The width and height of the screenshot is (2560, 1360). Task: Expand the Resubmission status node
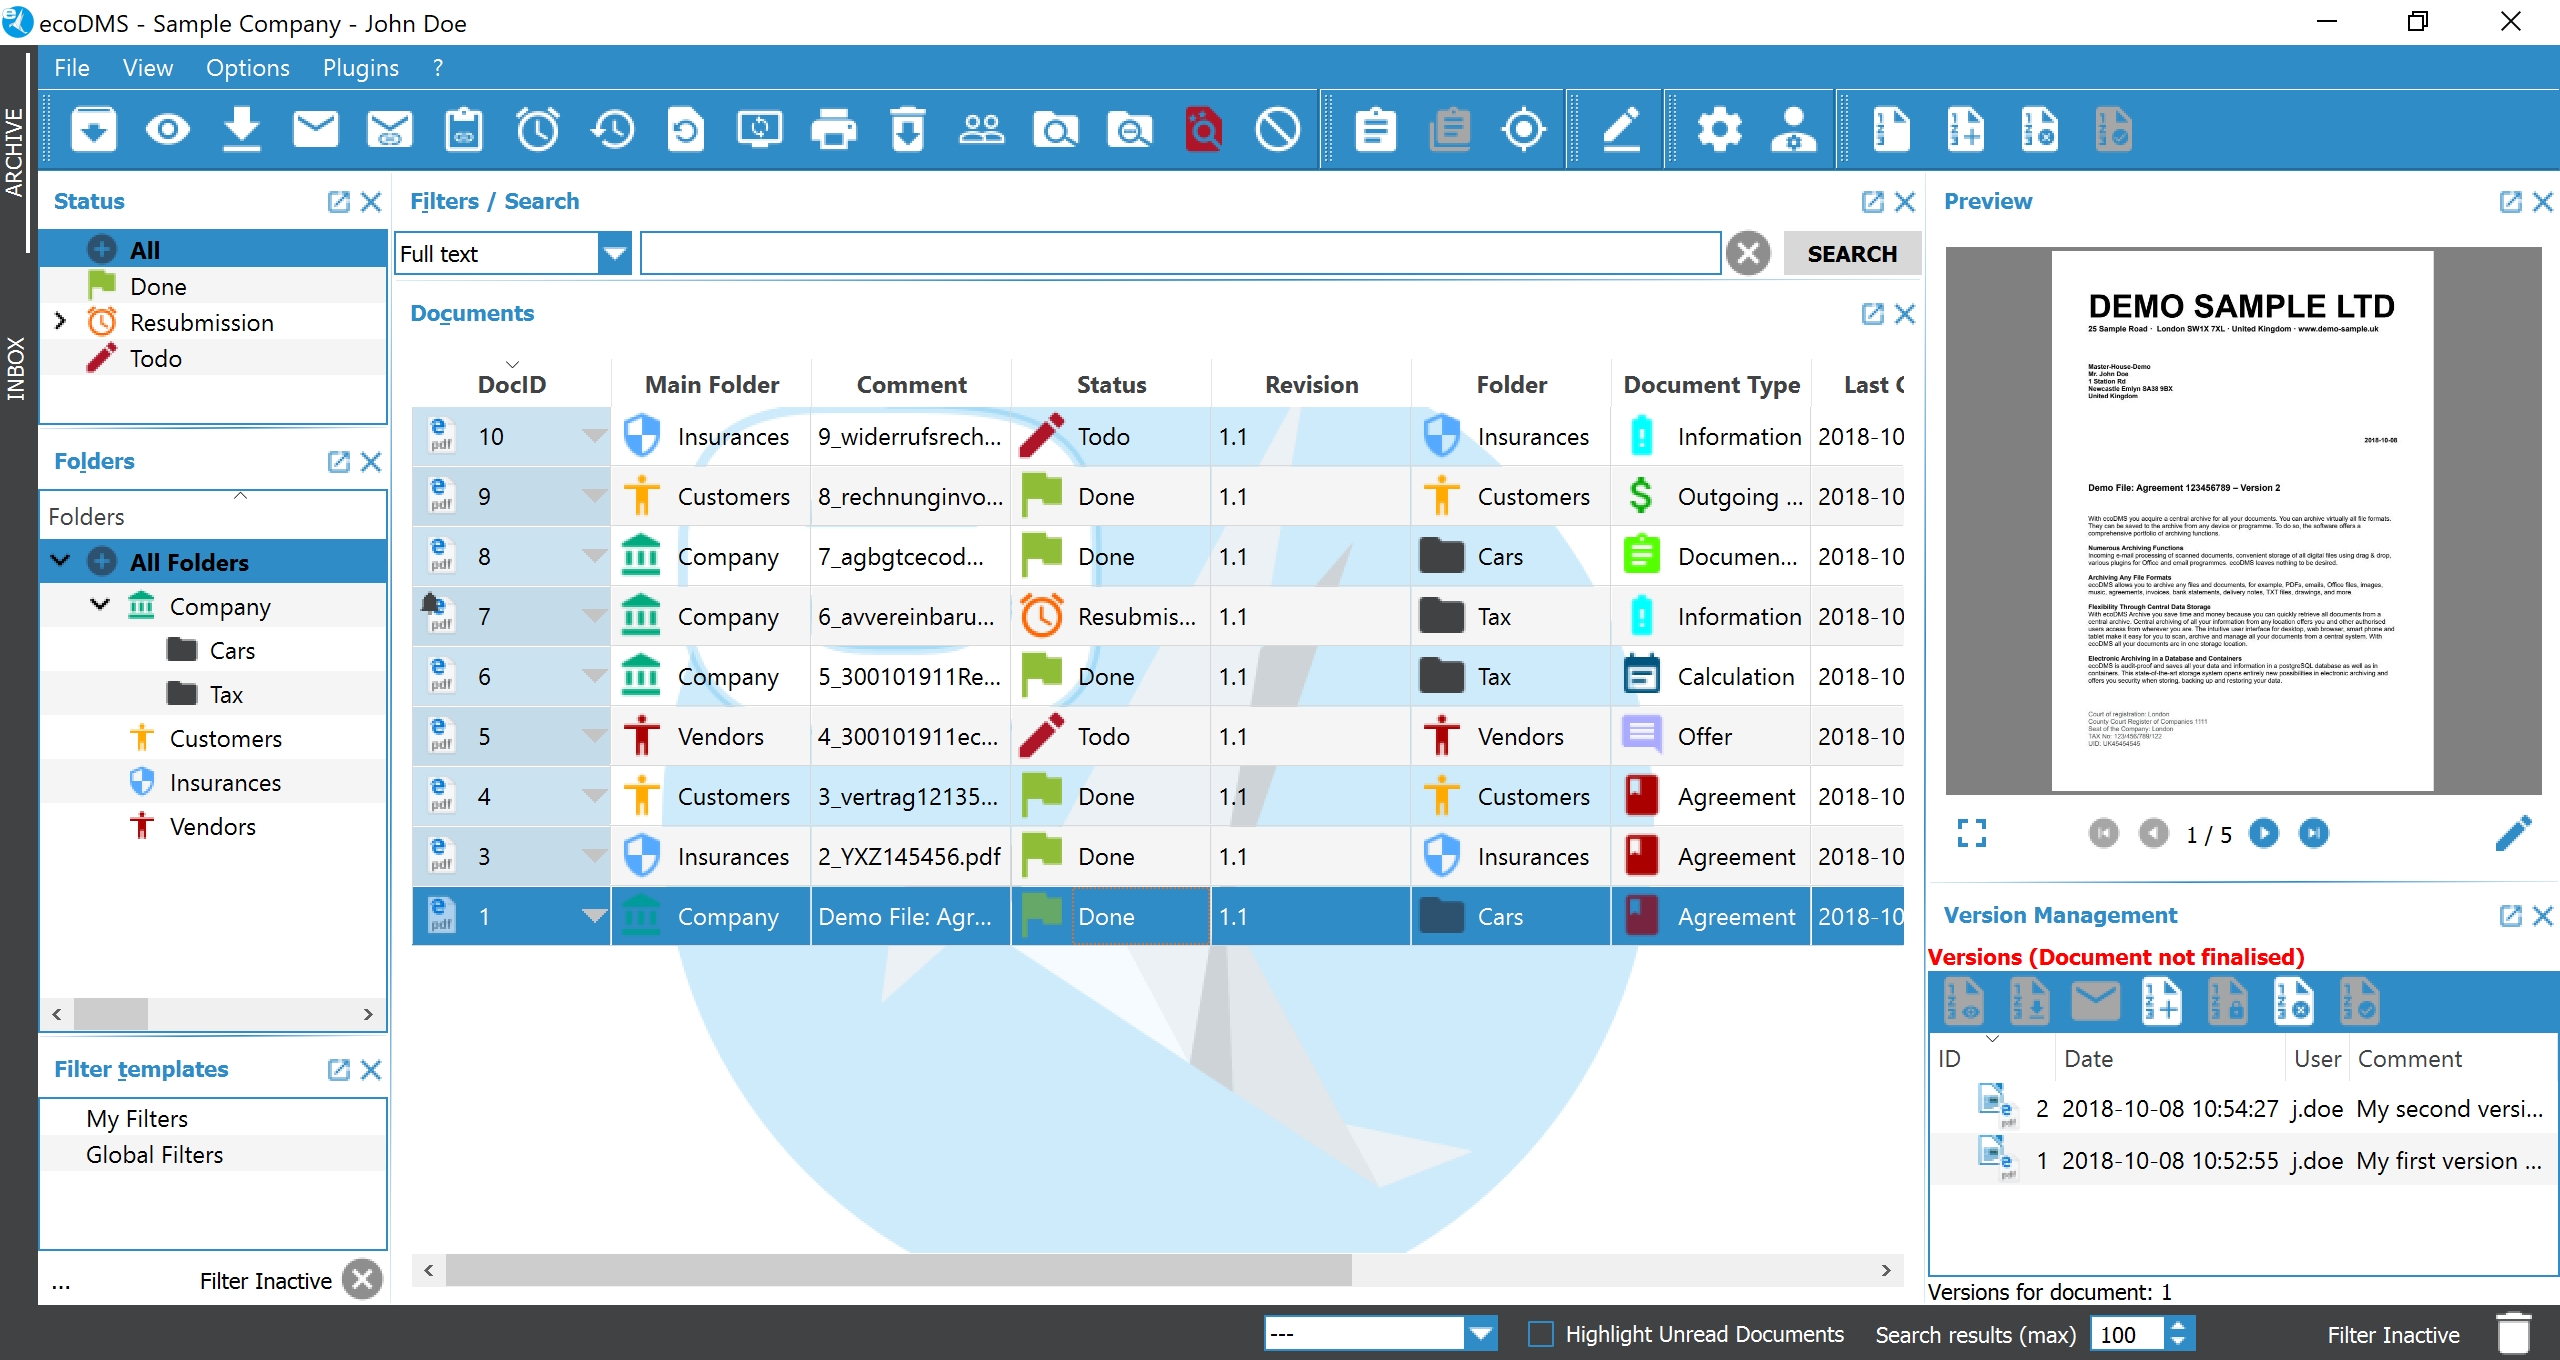pyautogui.click(x=60, y=321)
